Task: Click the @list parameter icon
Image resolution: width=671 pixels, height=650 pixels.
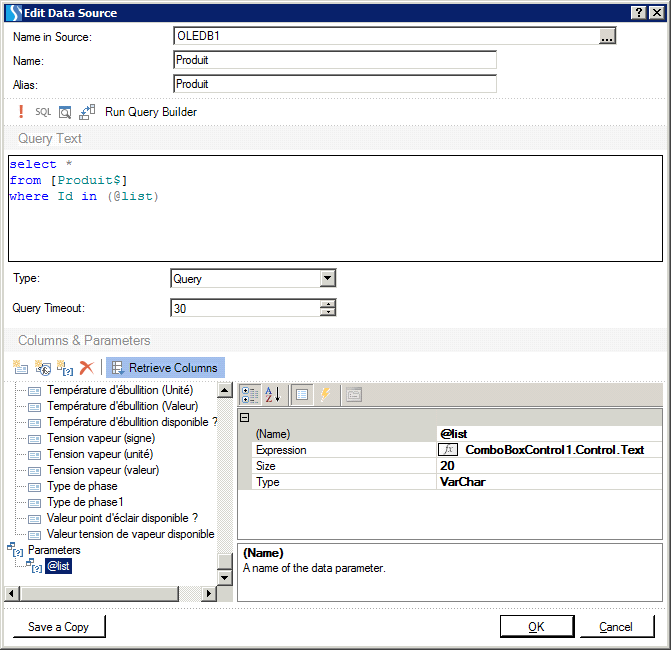Action: point(34,566)
